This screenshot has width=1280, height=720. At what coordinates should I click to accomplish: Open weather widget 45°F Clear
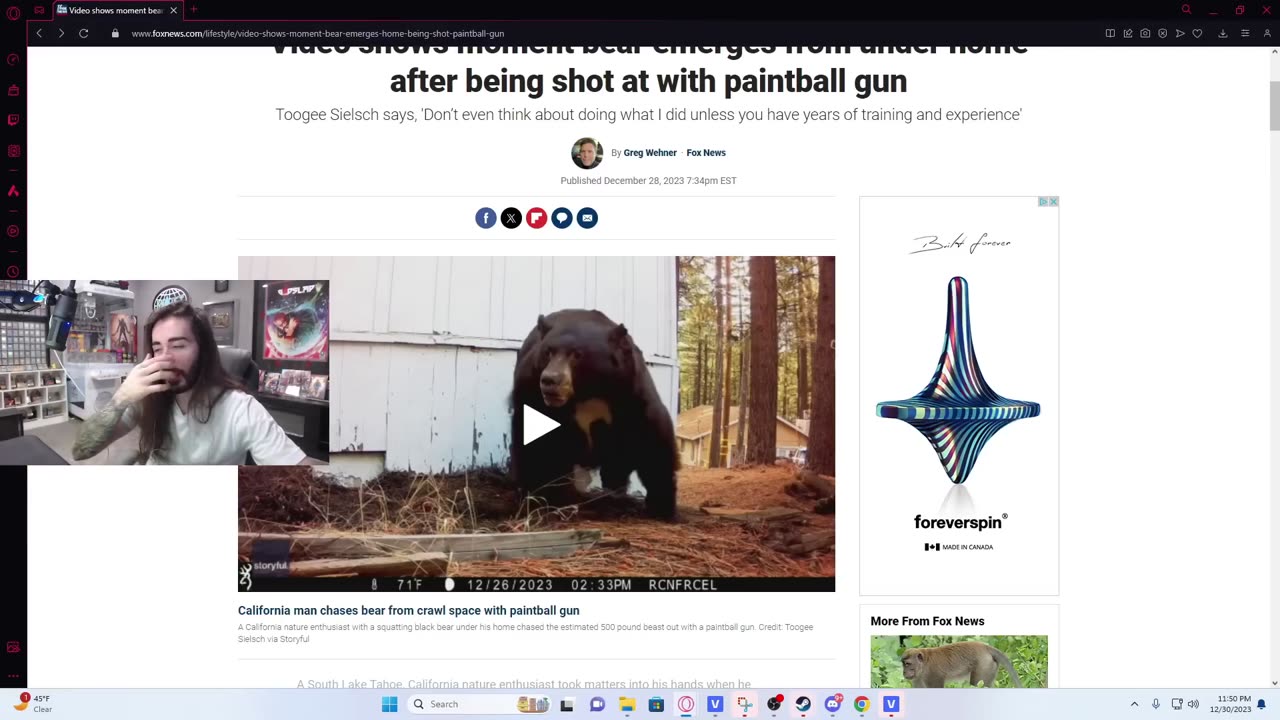tap(32, 704)
